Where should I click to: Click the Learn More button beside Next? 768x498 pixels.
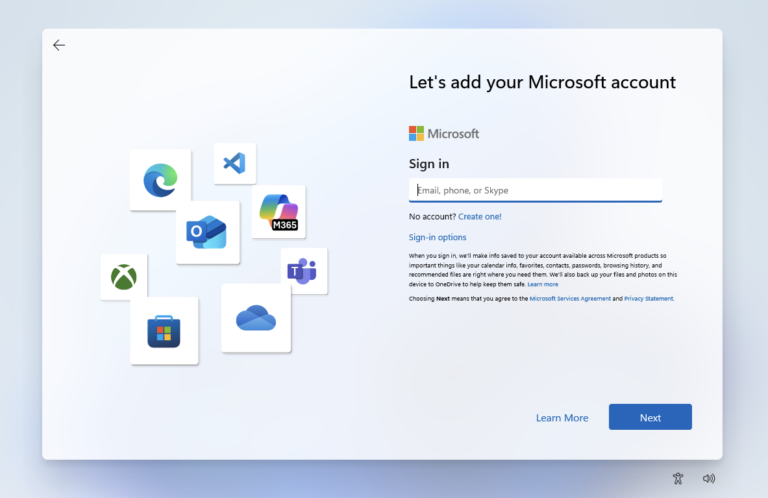[562, 418]
